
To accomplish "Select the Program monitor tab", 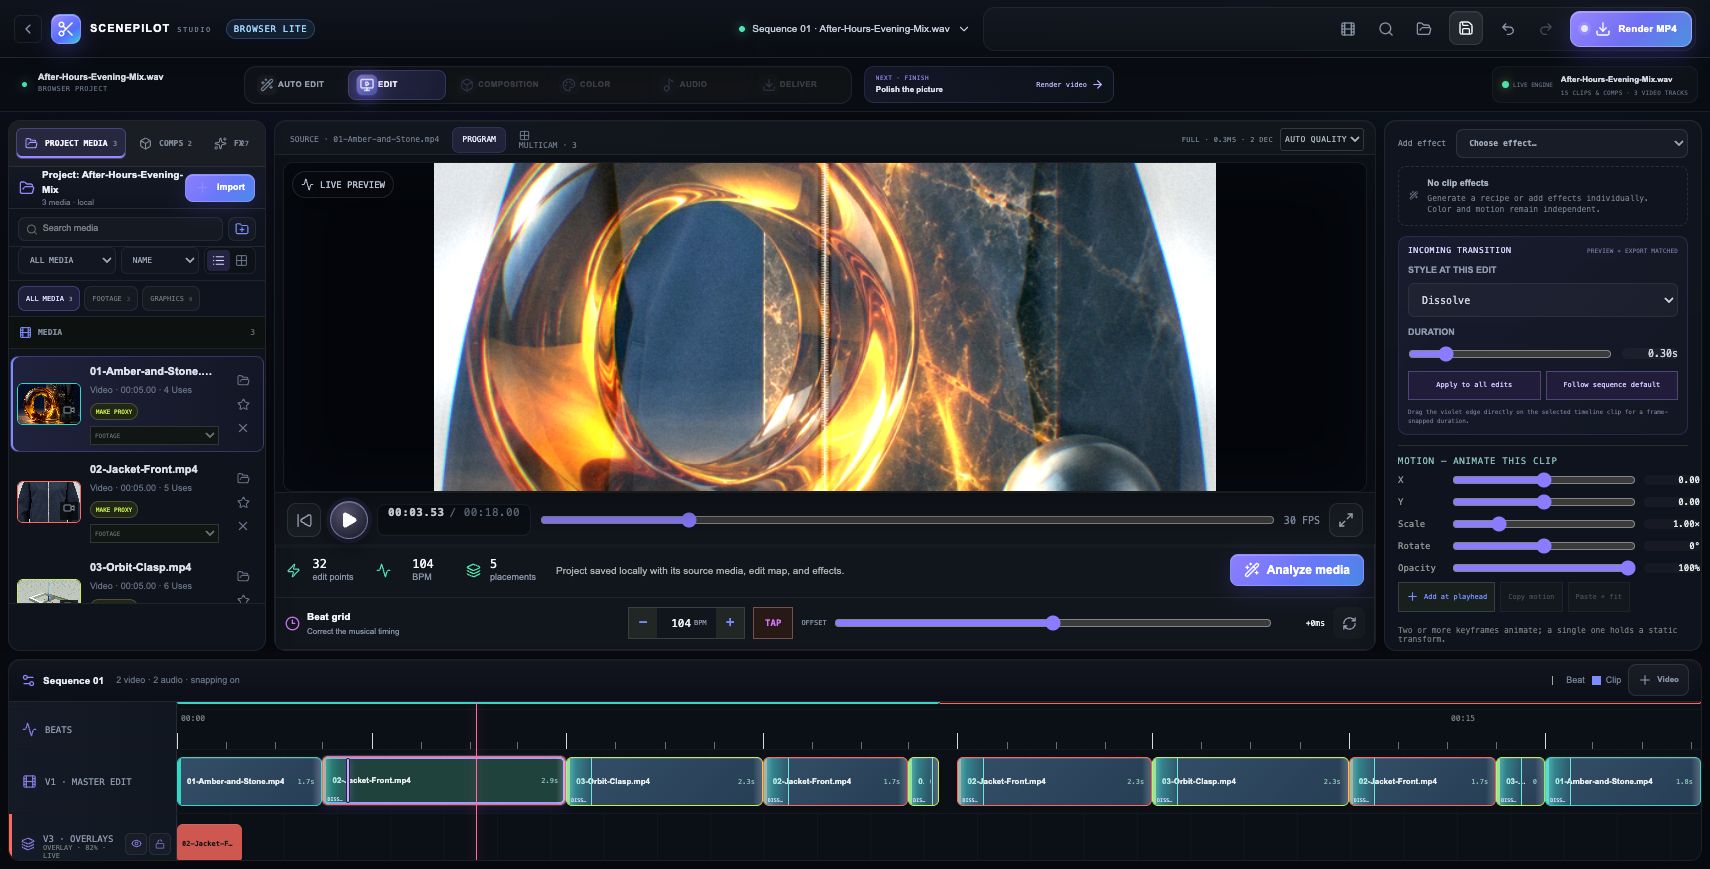I will click(x=479, y=140).
